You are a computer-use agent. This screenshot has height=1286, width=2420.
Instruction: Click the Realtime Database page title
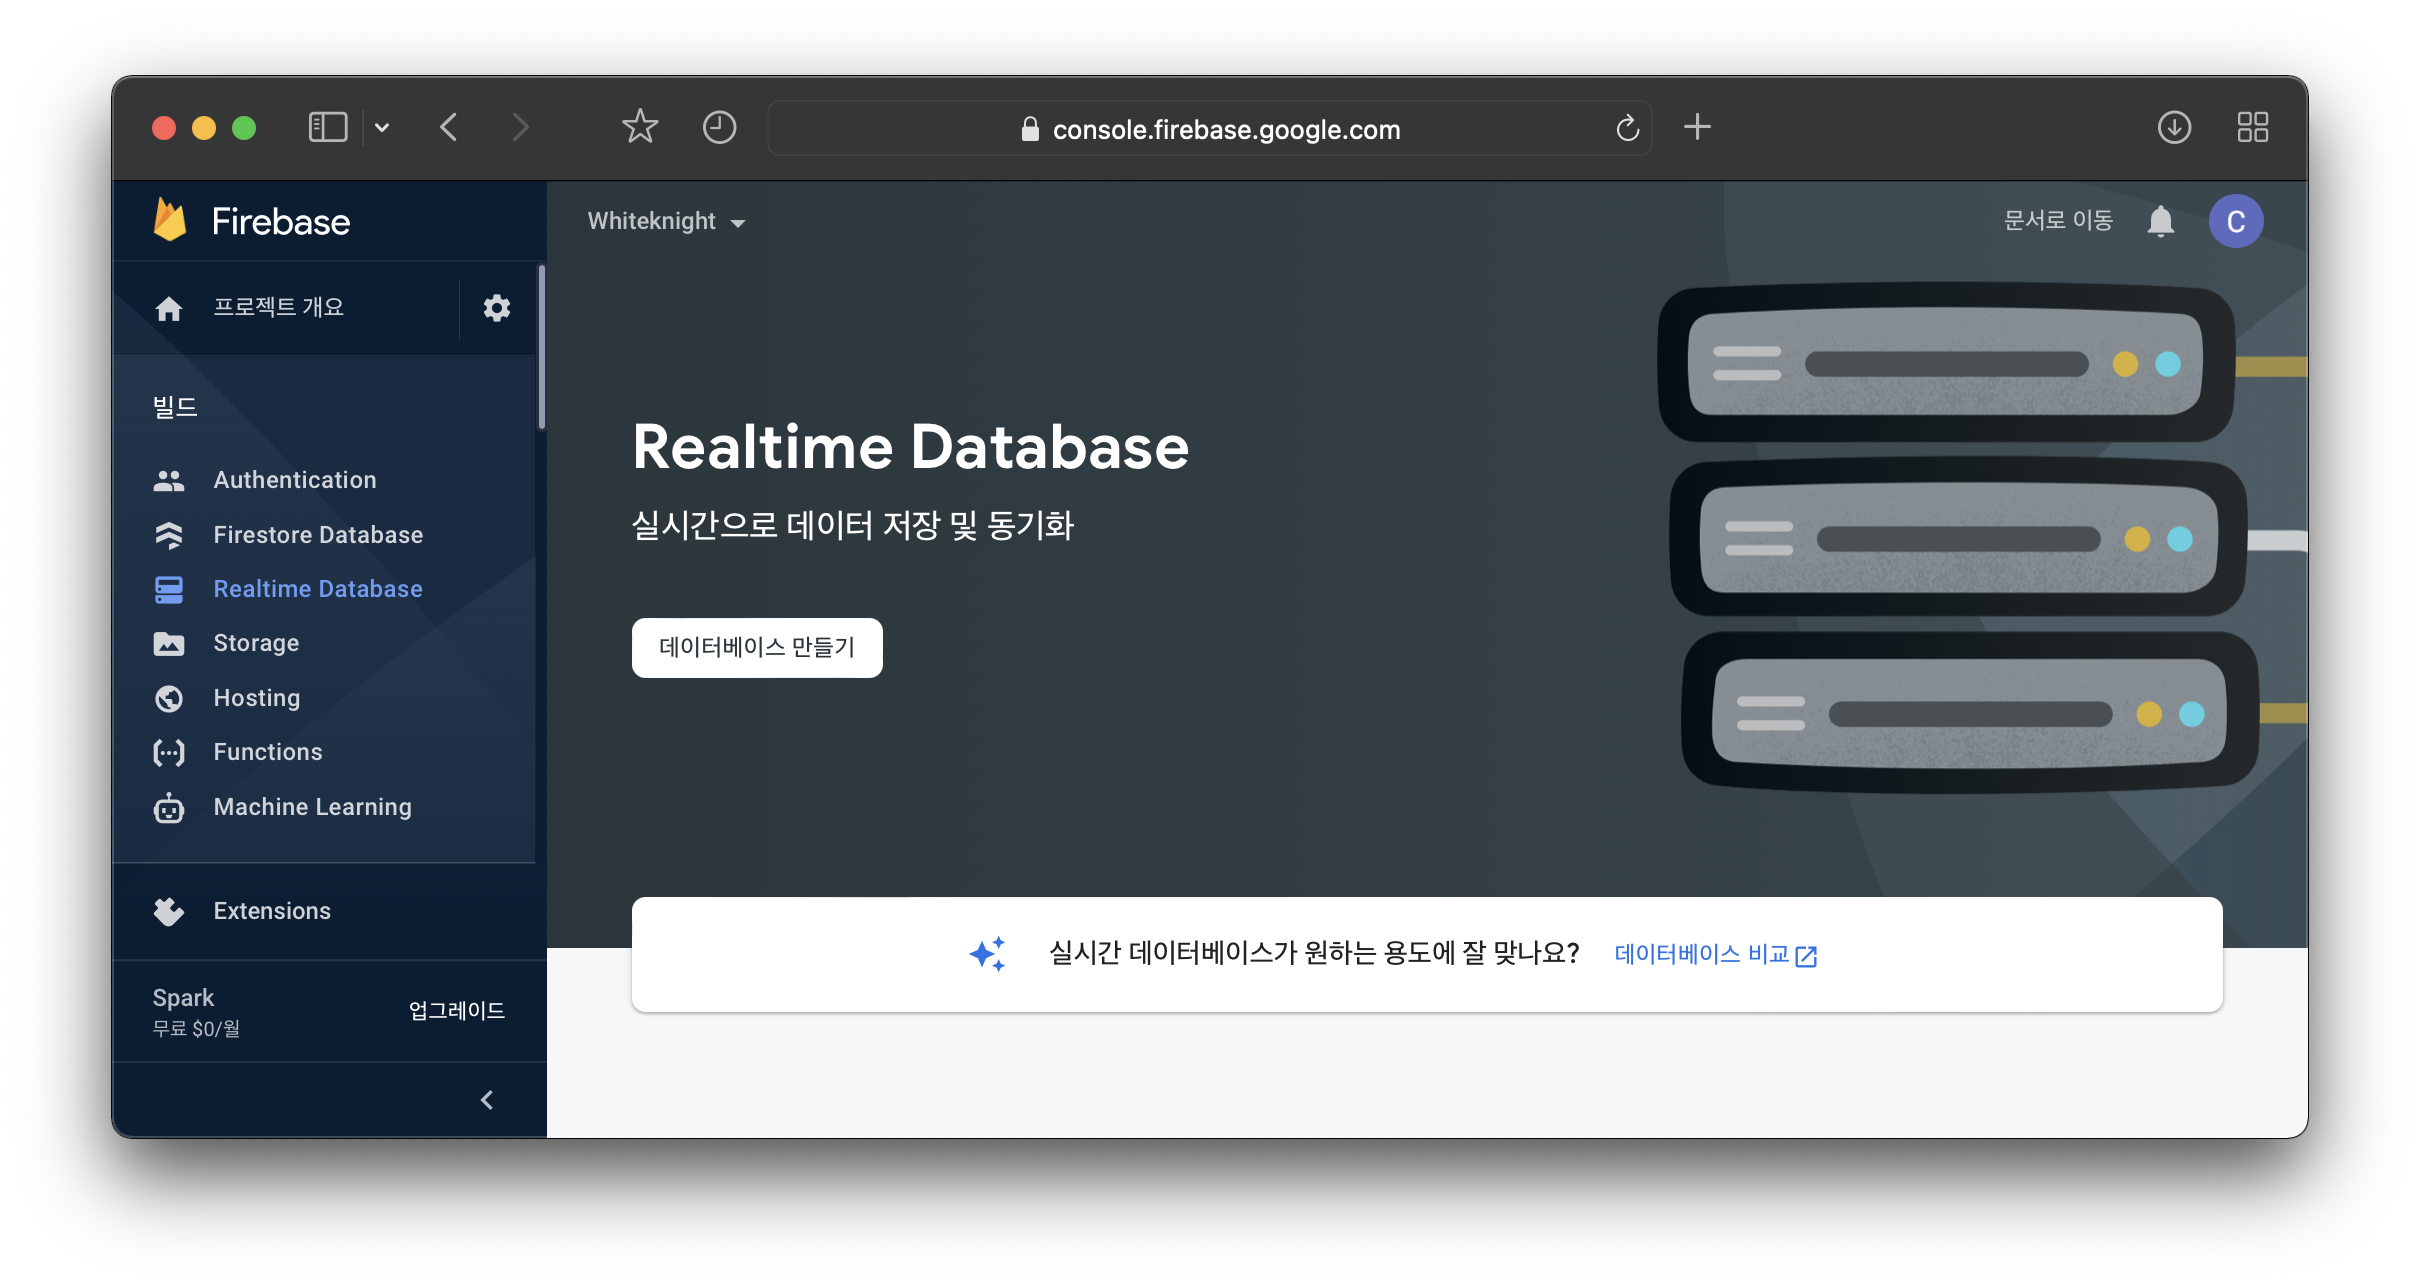click(910, 447)
